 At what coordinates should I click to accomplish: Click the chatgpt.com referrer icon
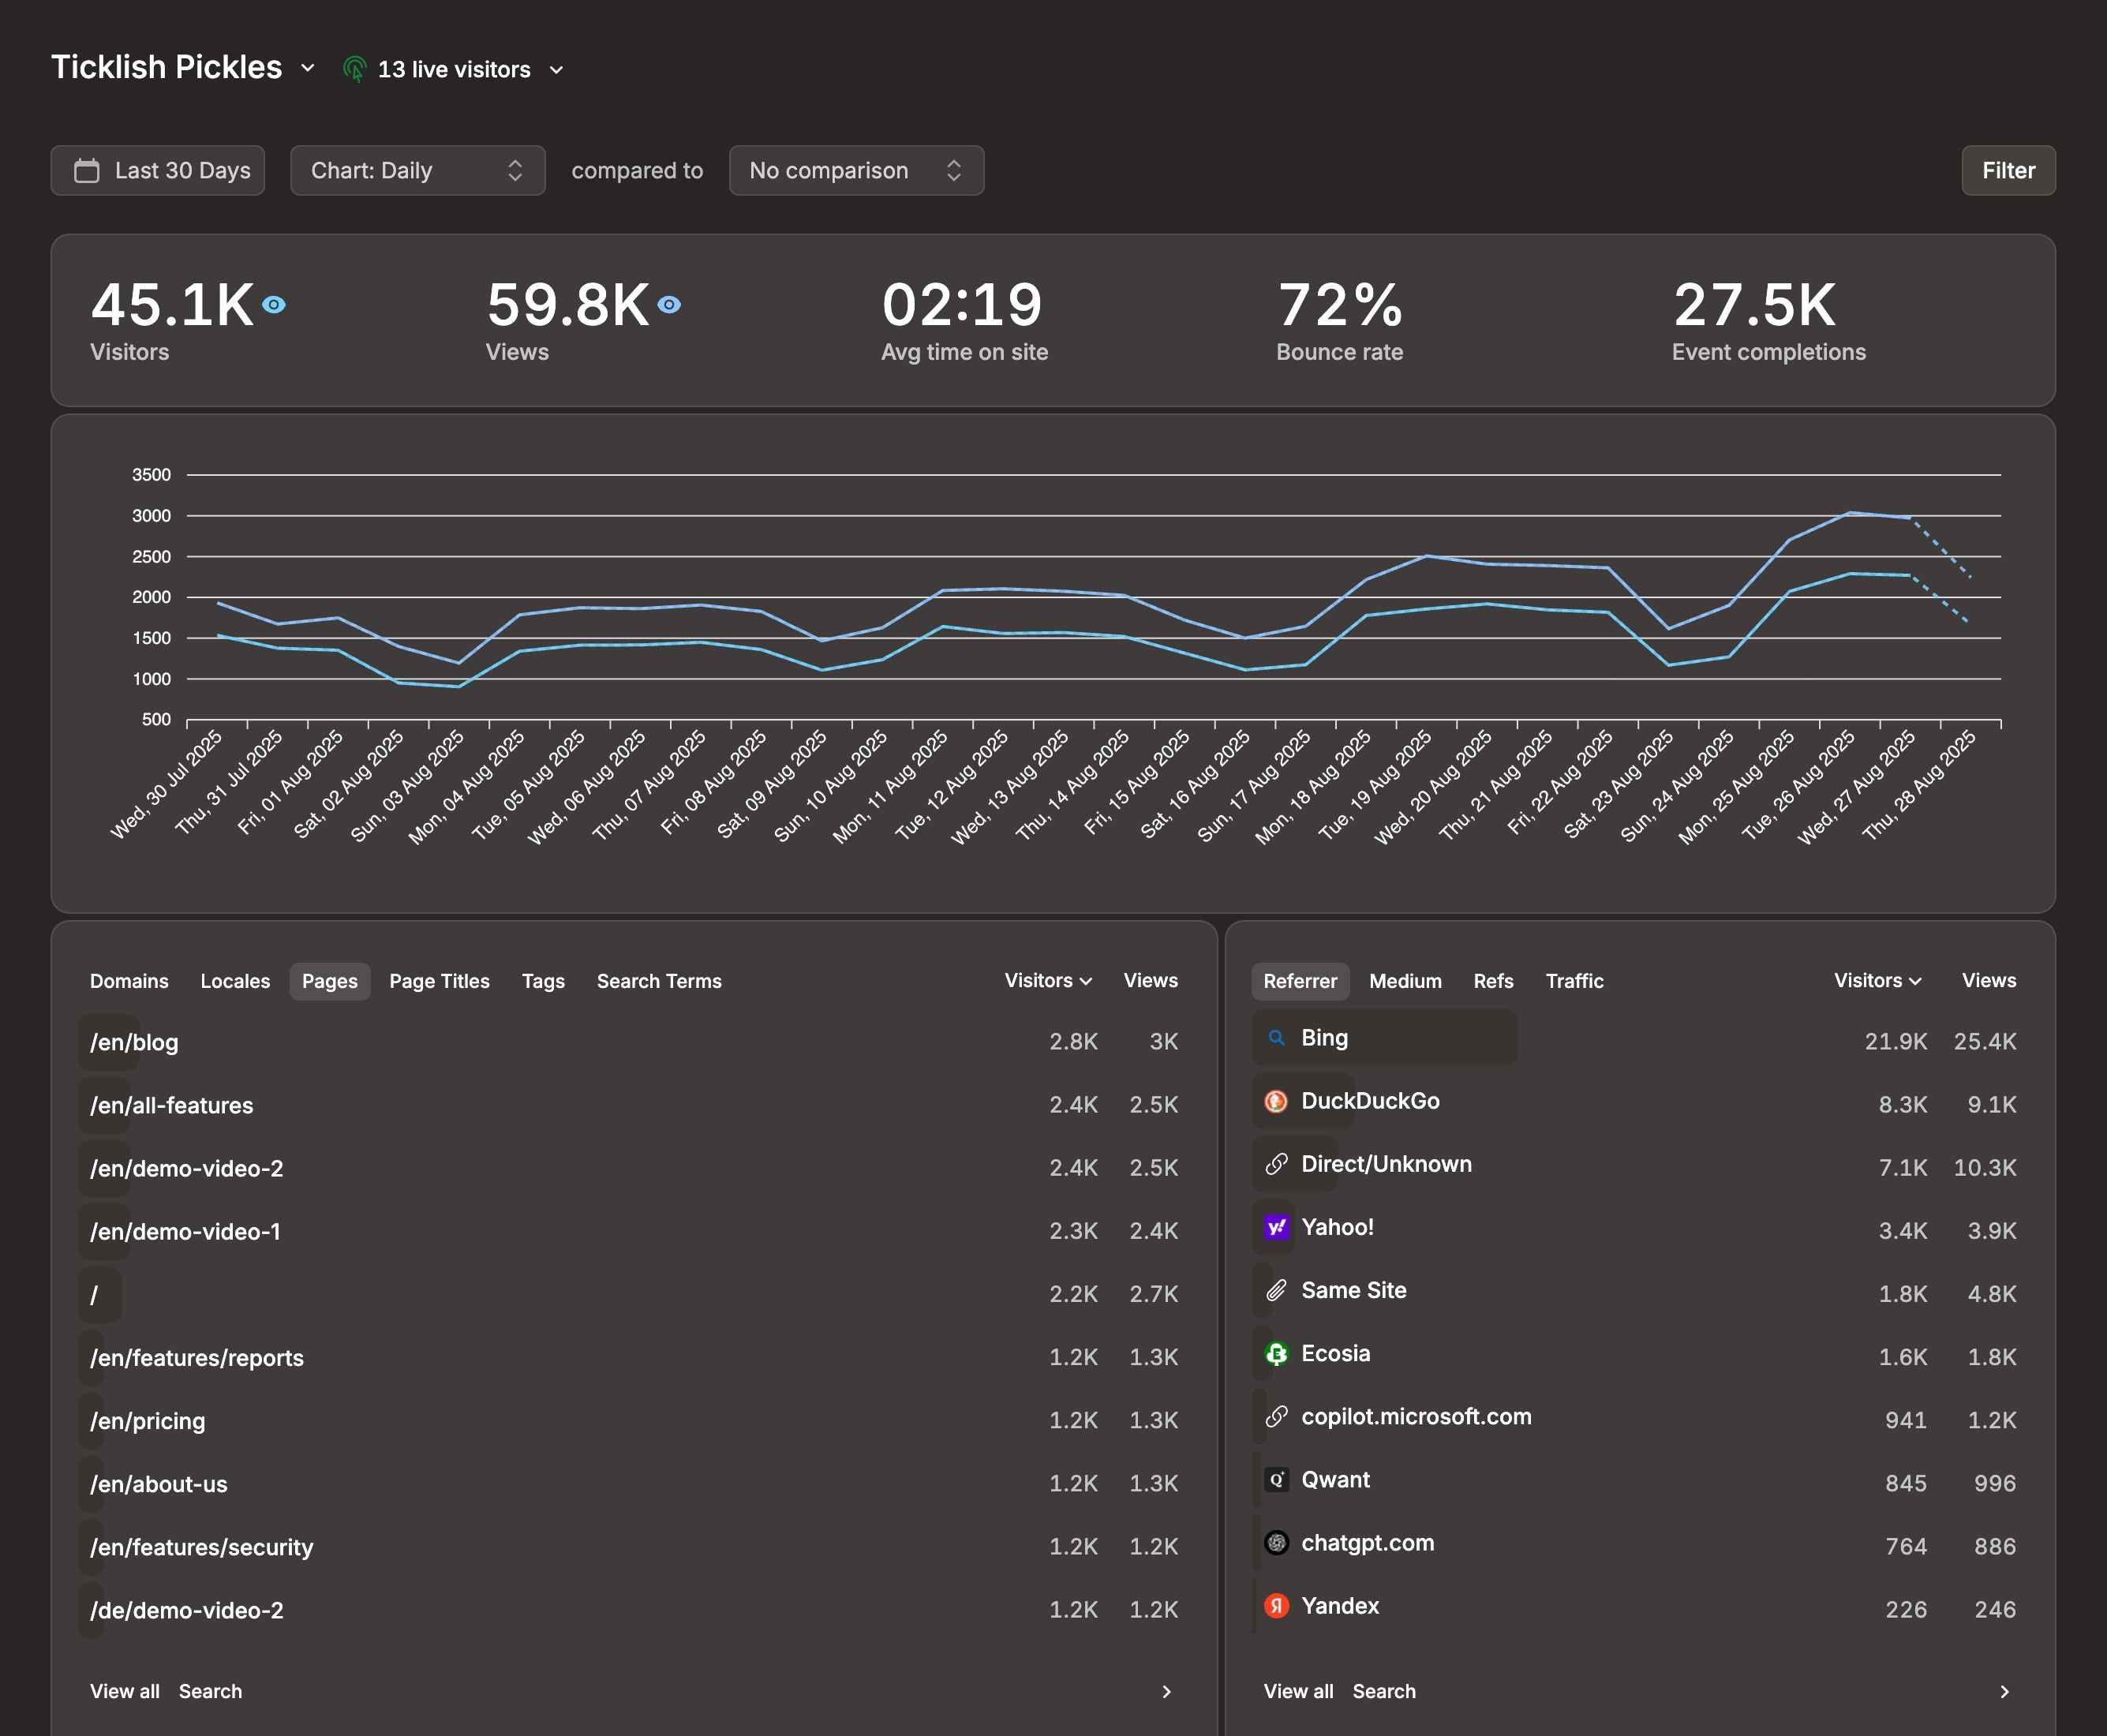[1277, 1543]
